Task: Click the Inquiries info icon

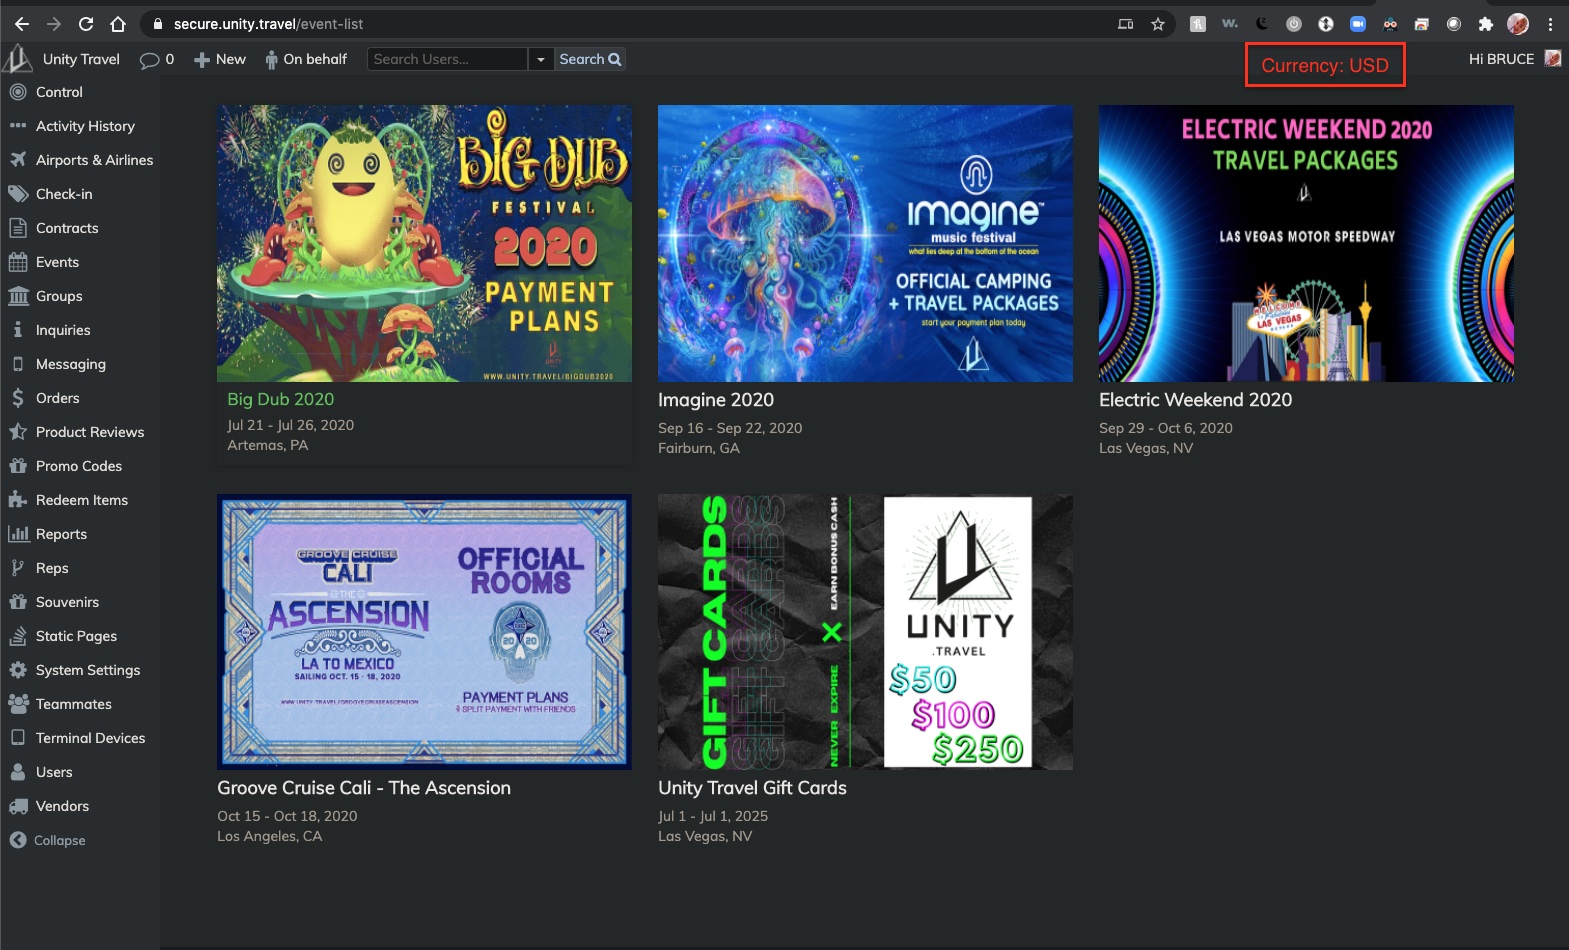Action: pyautogui.click(x=18, y=330)
